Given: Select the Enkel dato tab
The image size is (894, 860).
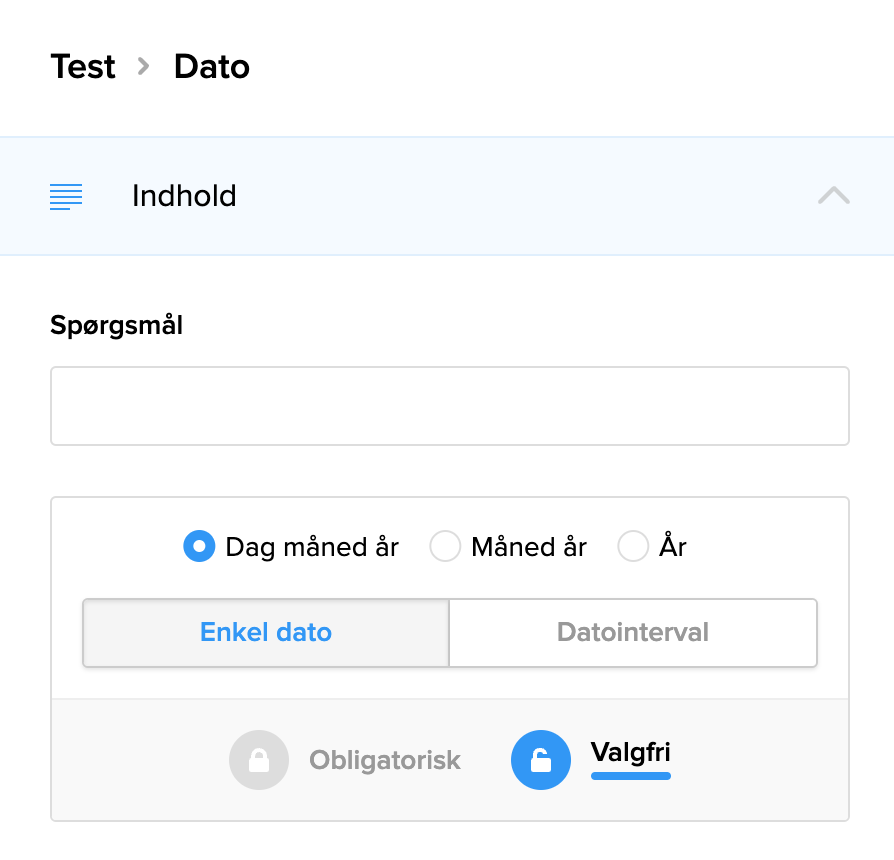Looking at the screenshot, I should click(x=265, y=632).
